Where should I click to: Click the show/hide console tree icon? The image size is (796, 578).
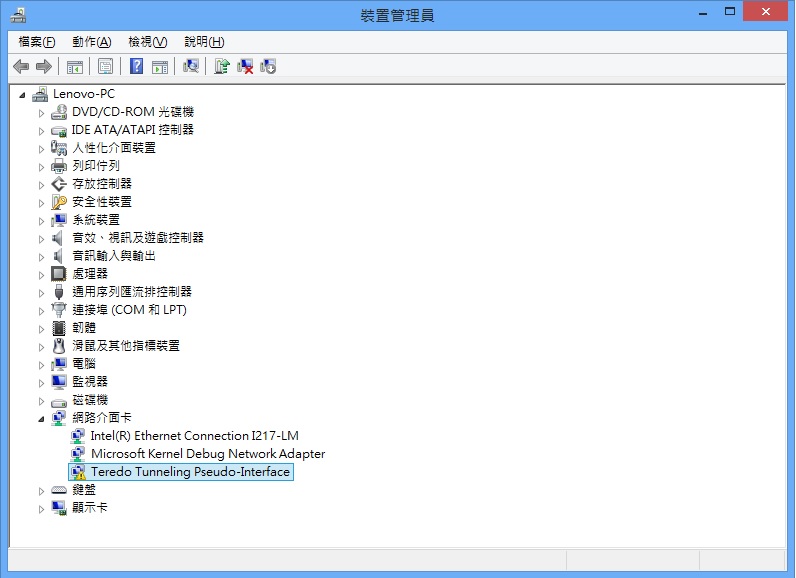pos(75,66)
